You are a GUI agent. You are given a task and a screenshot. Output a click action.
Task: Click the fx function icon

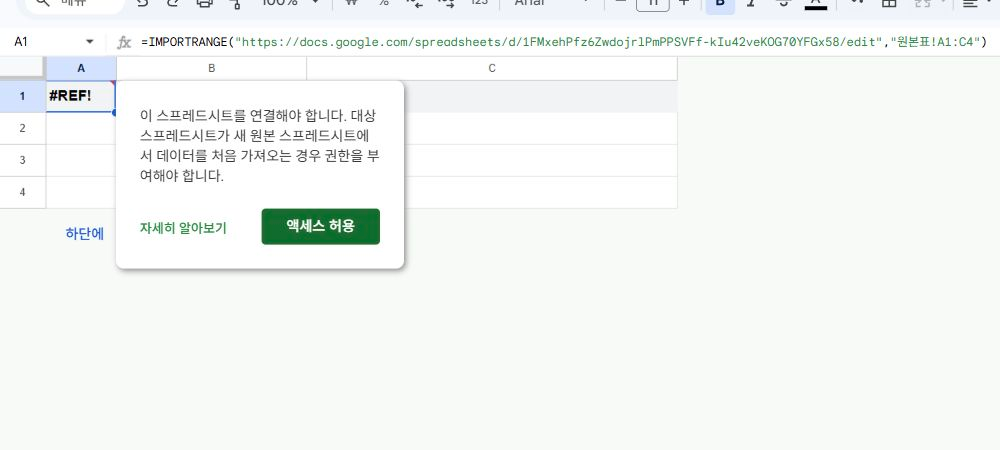point(124,43)
